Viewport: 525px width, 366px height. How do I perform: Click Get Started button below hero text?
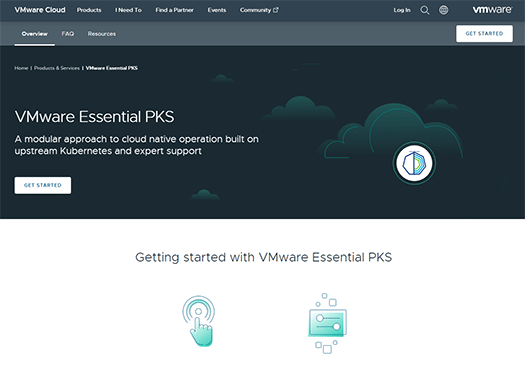[x=43, y=185]
